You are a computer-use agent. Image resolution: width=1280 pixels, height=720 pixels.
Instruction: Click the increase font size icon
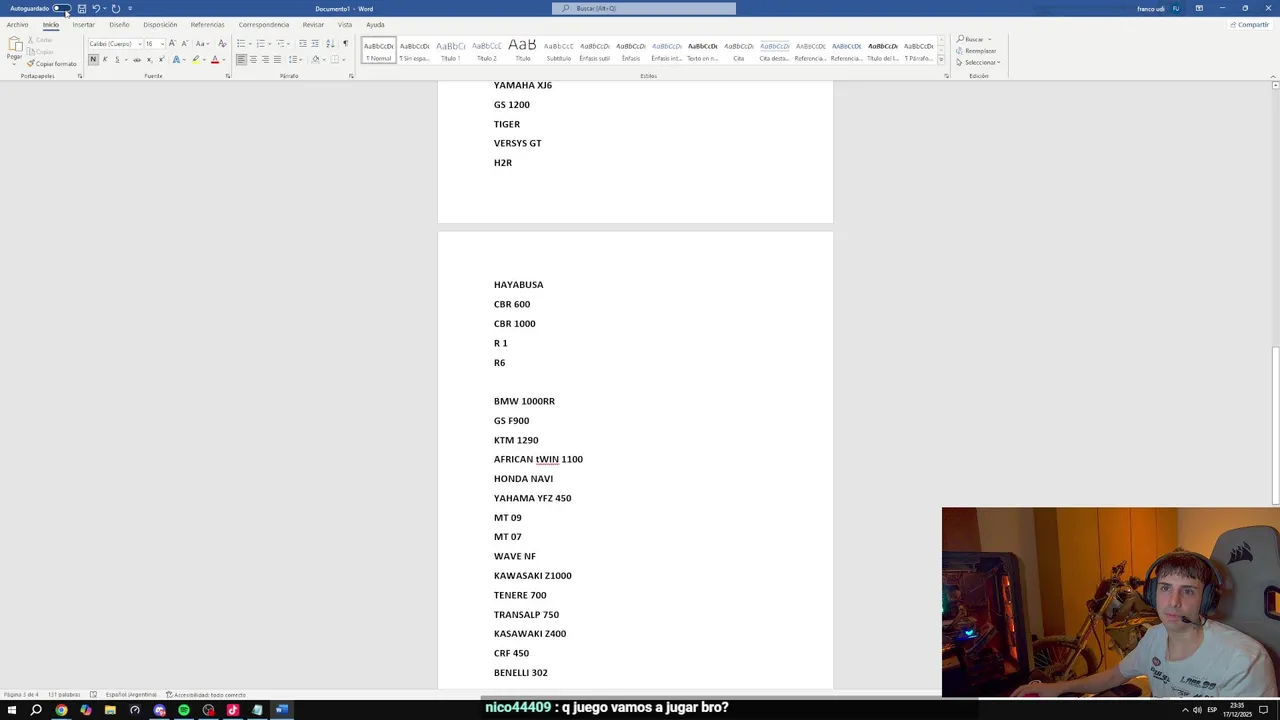pyautogui.click(x=172, y=44)
